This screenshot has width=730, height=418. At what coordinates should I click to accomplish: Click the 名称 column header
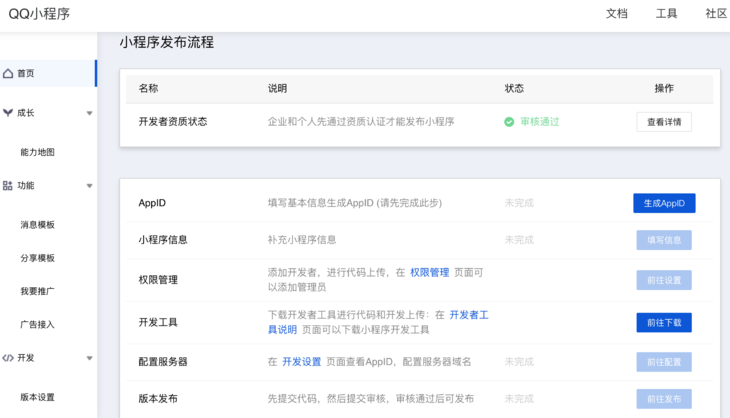point(148,88)
